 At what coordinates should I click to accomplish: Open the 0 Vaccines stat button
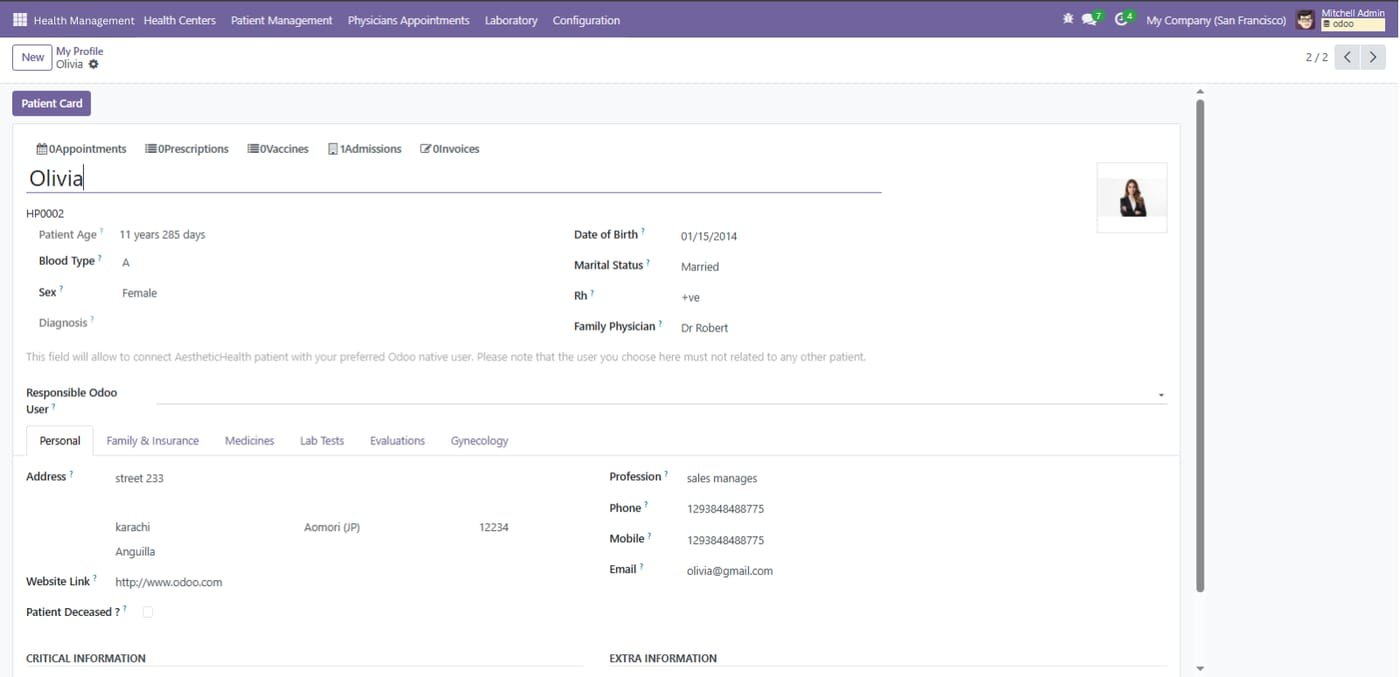278,149
